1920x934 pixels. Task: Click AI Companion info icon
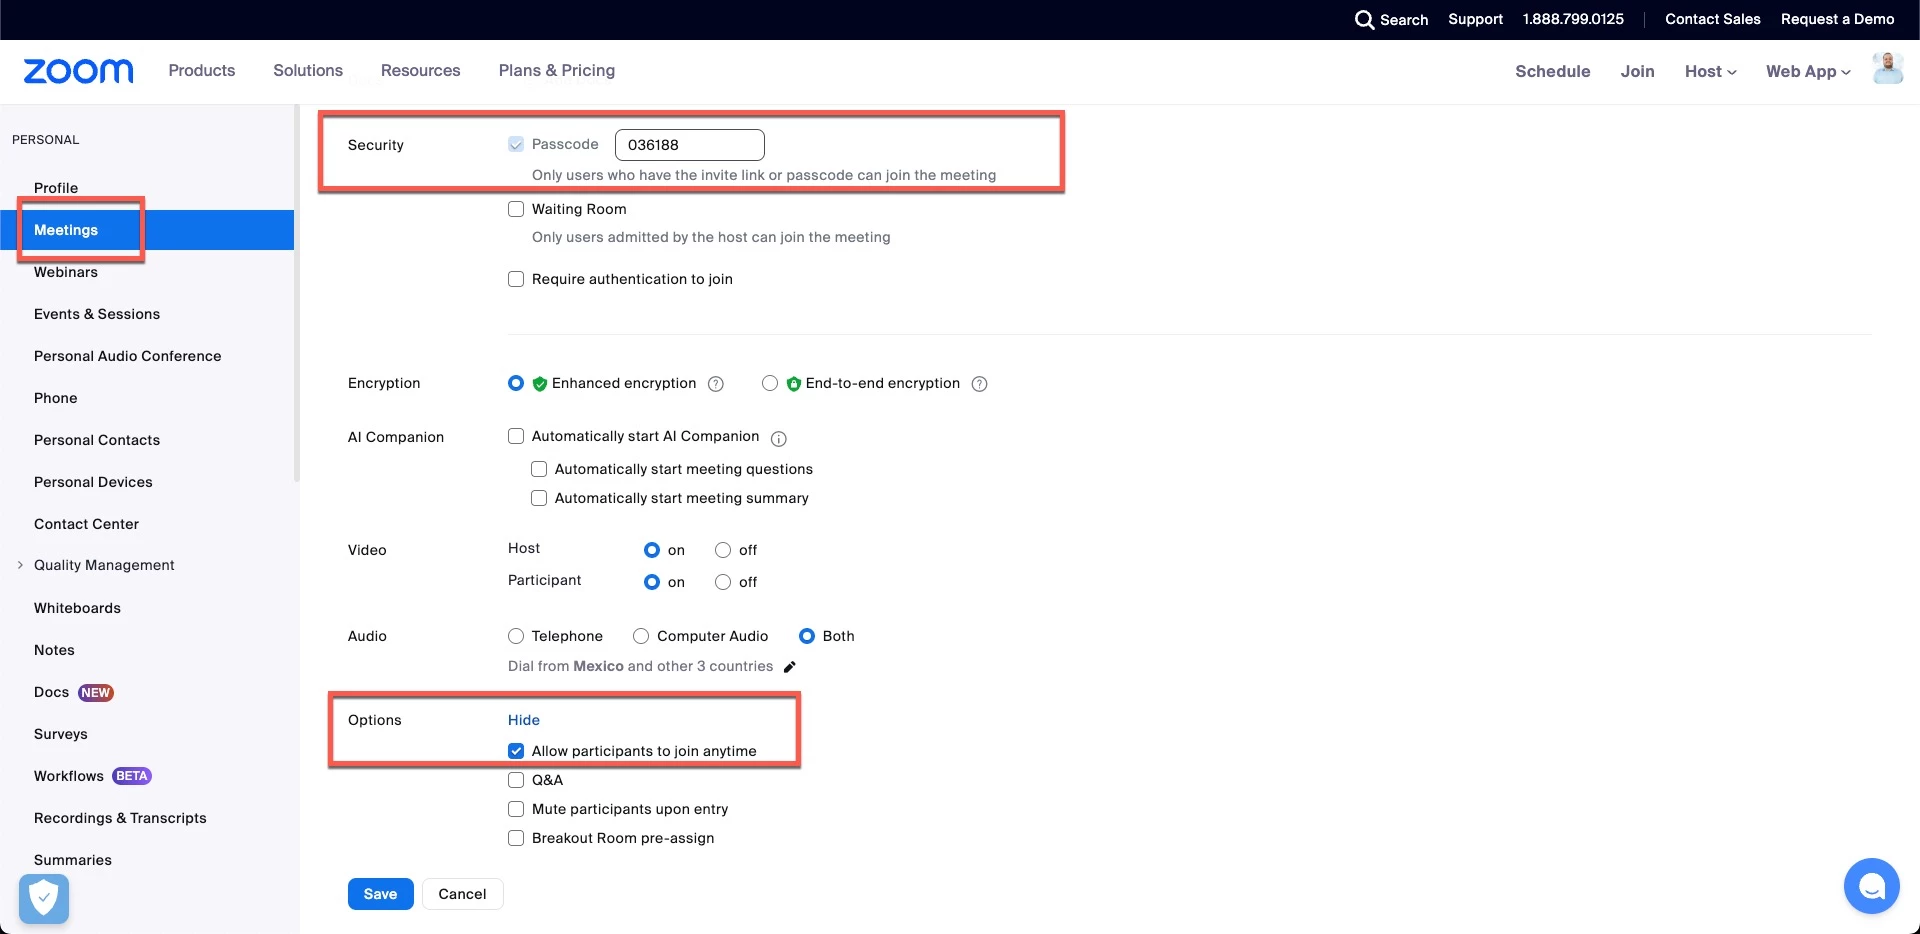tap(779, 438)
